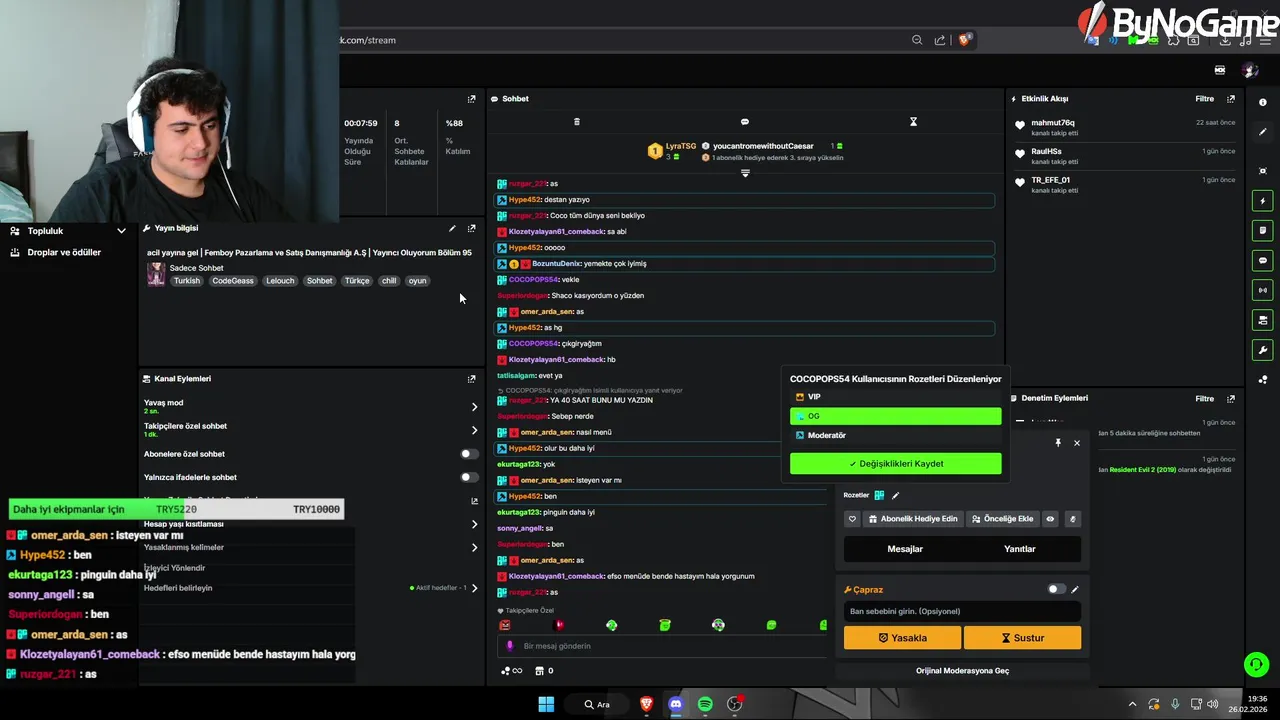
Task: Click the share icon in address bar
Action: point(940,40)
